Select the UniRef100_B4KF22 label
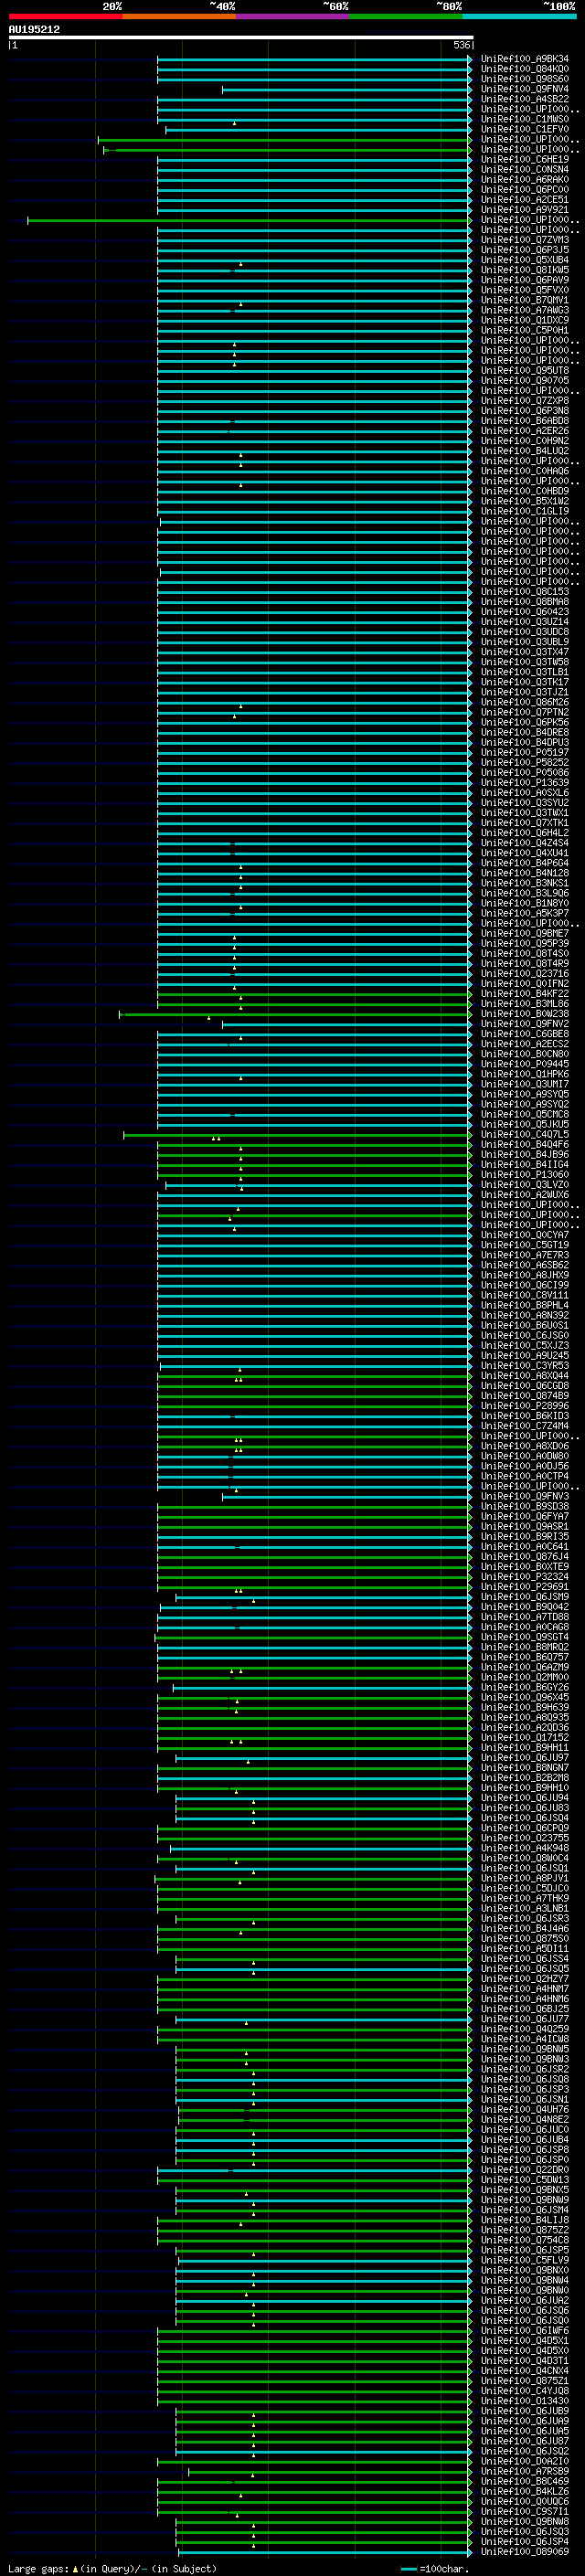 [x=524, y=993]
